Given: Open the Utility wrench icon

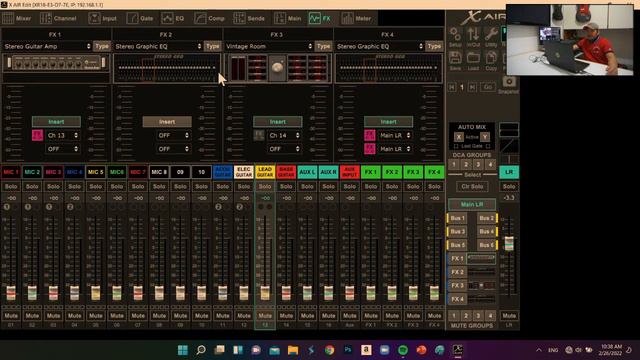Looking at the screenshot, I should pos(491,36).
